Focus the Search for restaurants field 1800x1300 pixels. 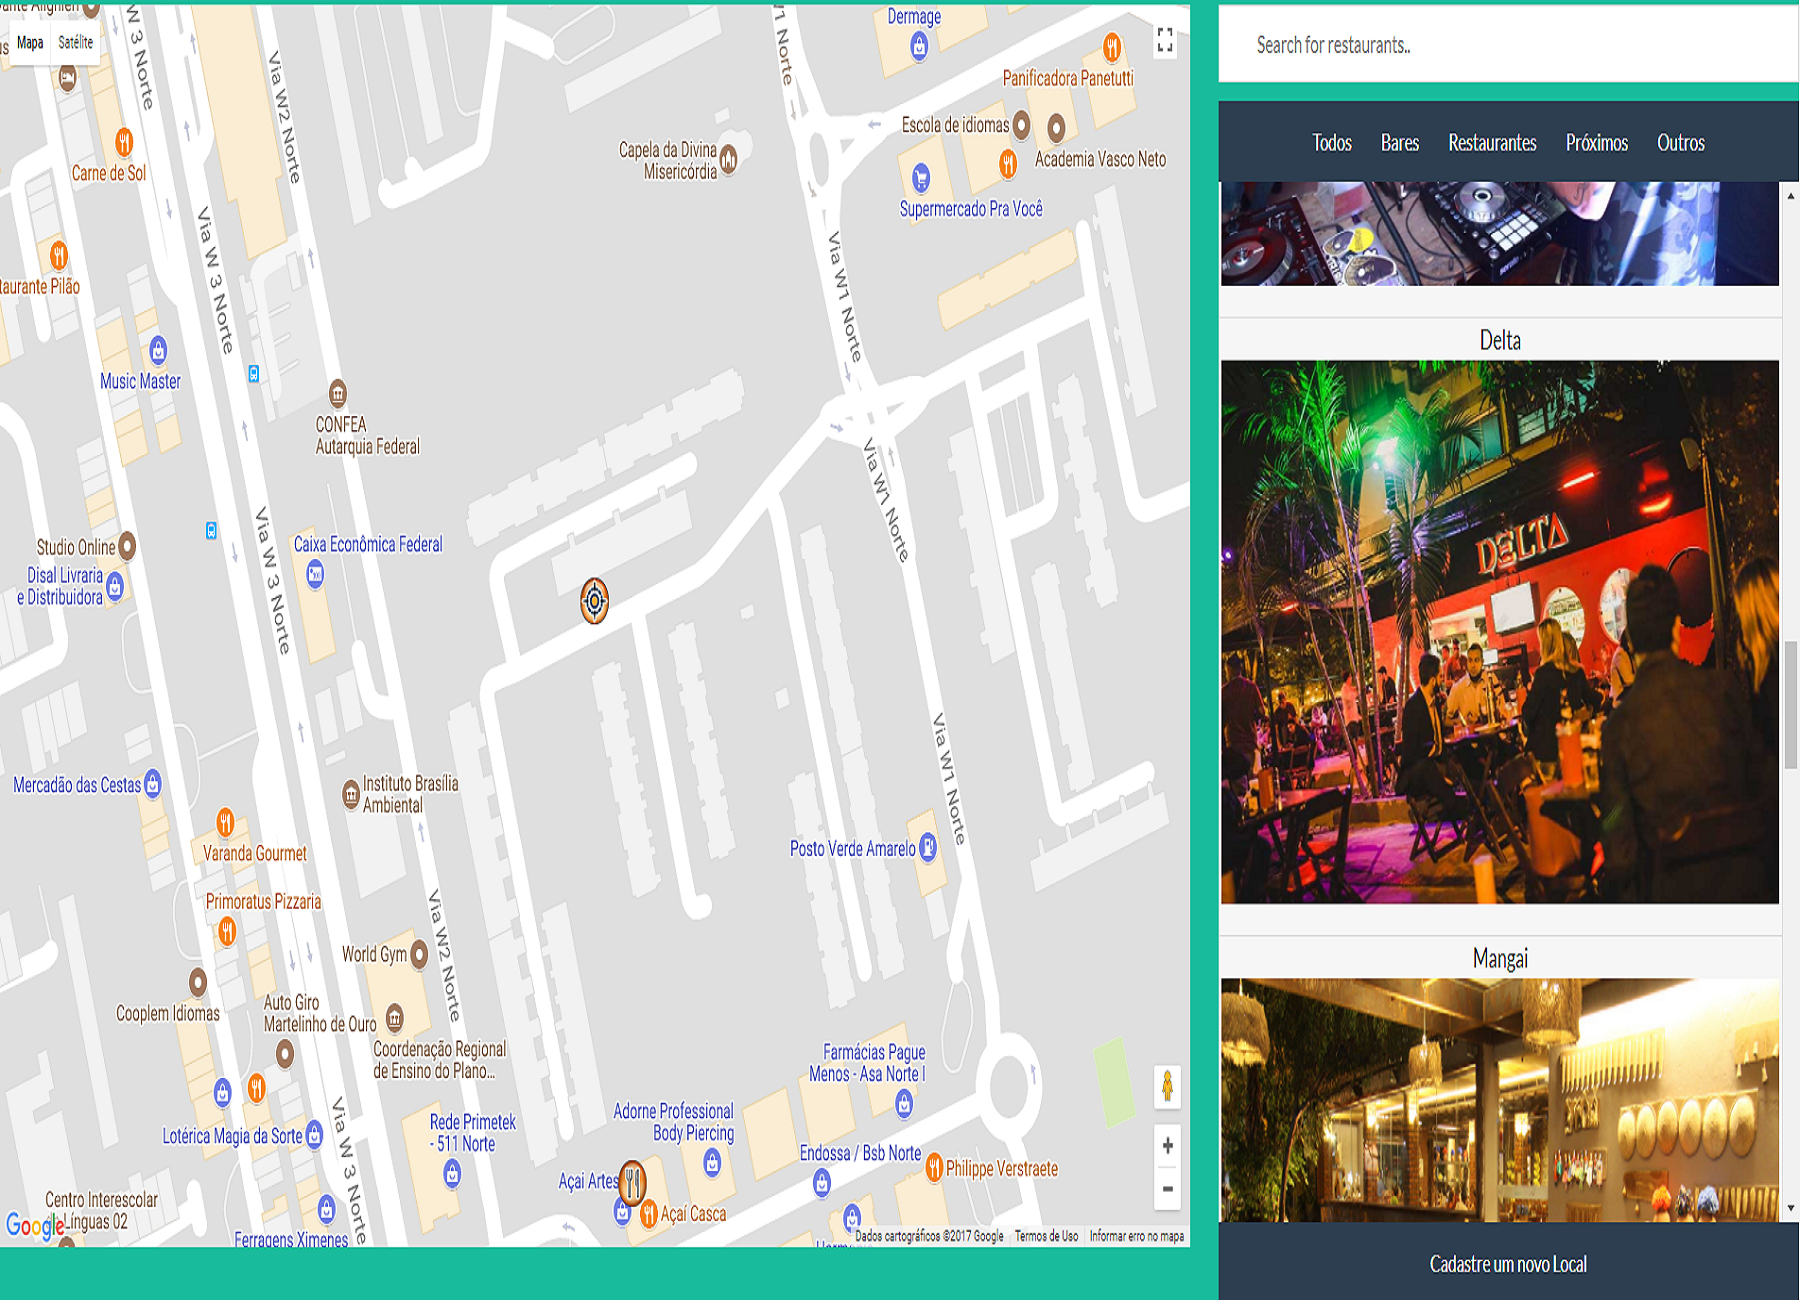1508,45
